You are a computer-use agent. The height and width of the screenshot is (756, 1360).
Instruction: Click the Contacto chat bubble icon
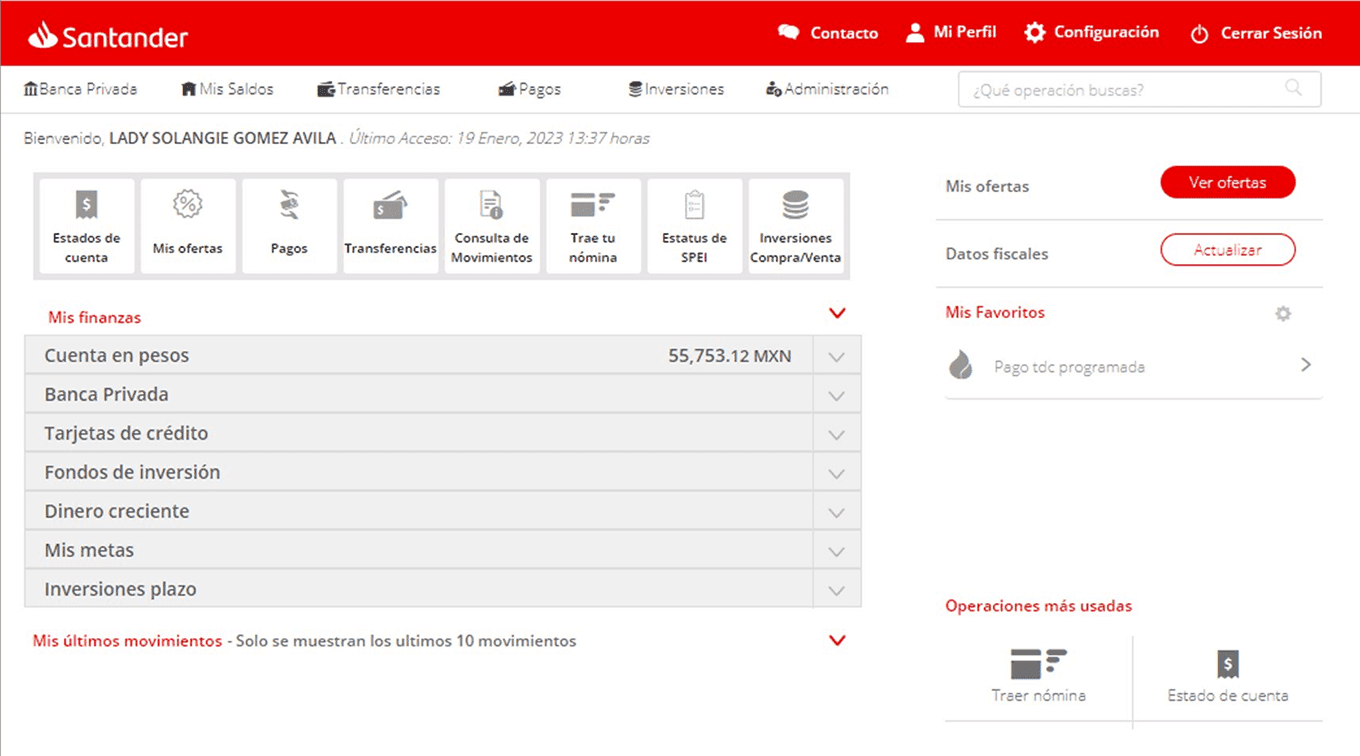(788, 33)
